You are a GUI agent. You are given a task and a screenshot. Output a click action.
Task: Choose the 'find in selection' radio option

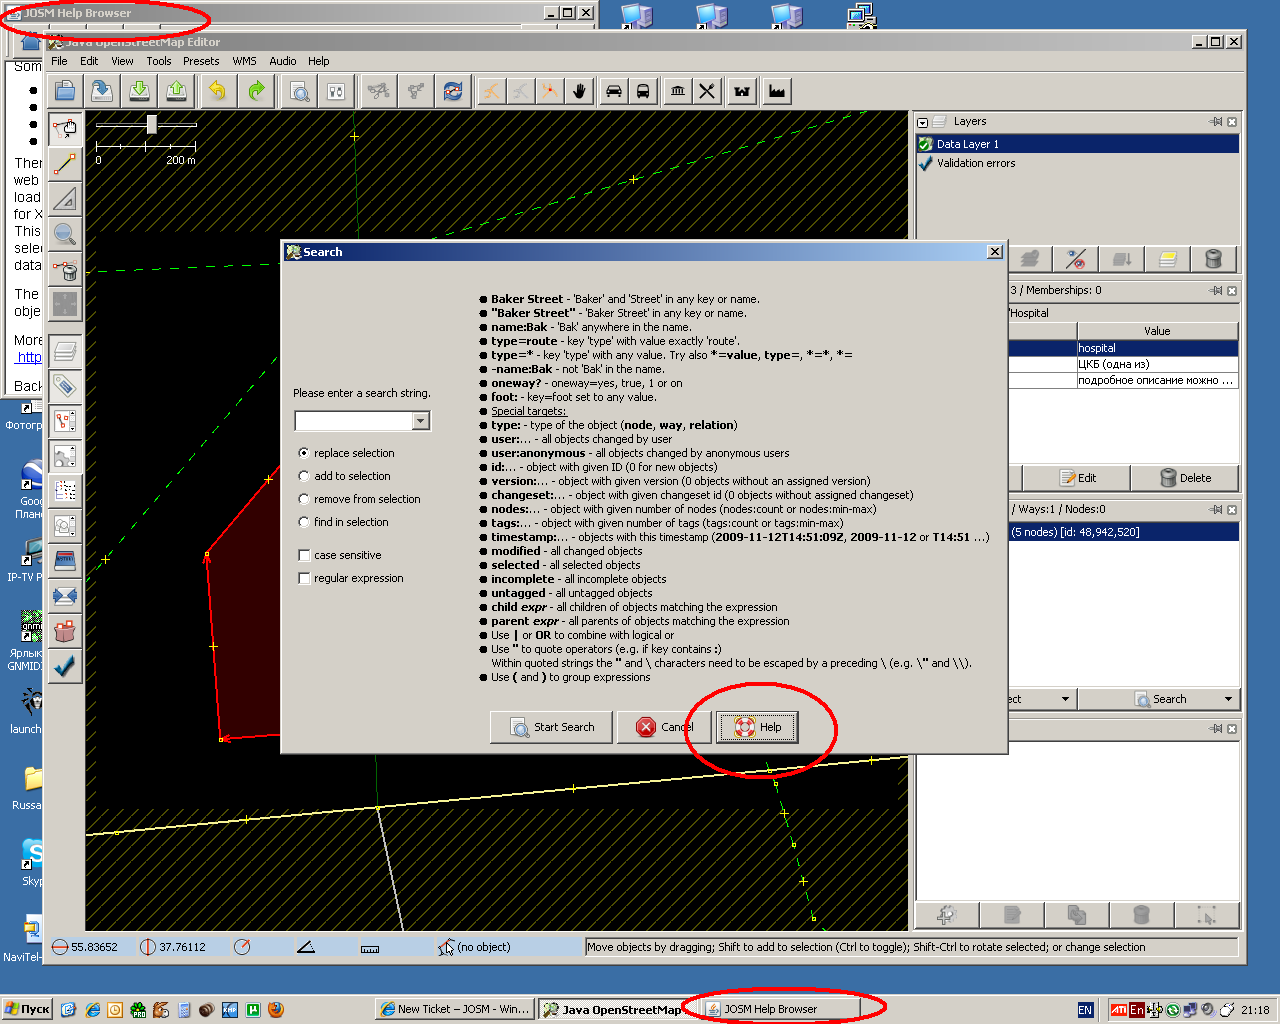[304, 522]
